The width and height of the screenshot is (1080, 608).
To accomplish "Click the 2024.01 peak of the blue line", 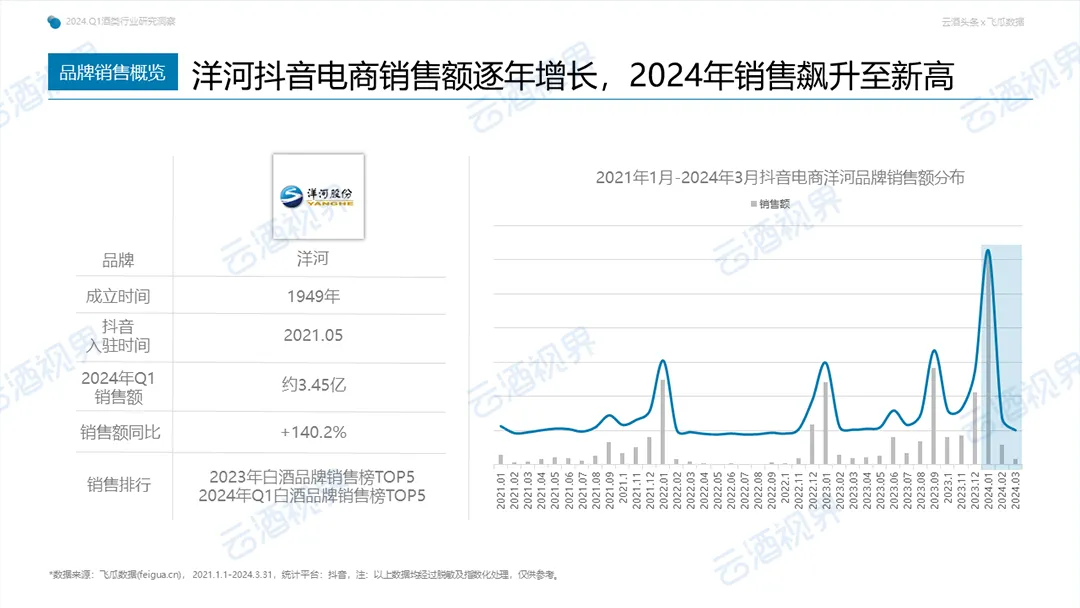I will point(988,251).
